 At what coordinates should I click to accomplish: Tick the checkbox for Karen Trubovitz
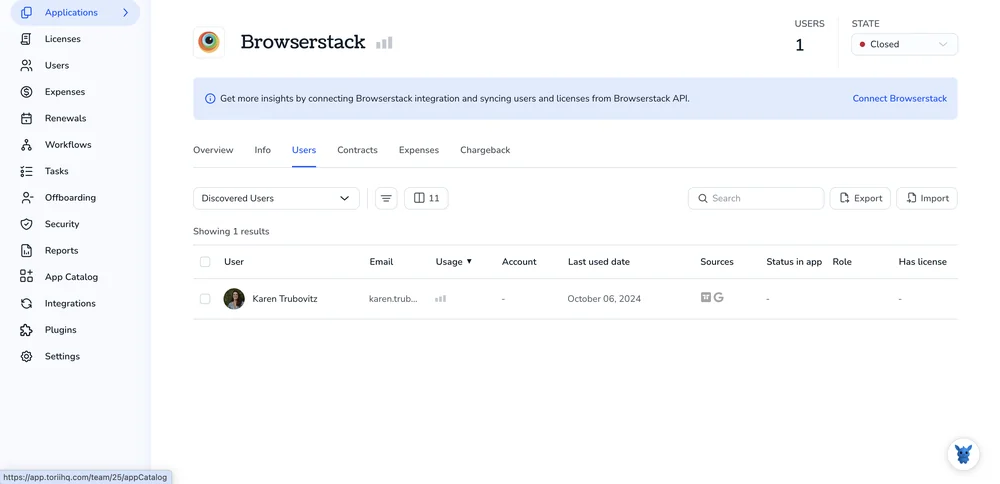coord(205,299)
